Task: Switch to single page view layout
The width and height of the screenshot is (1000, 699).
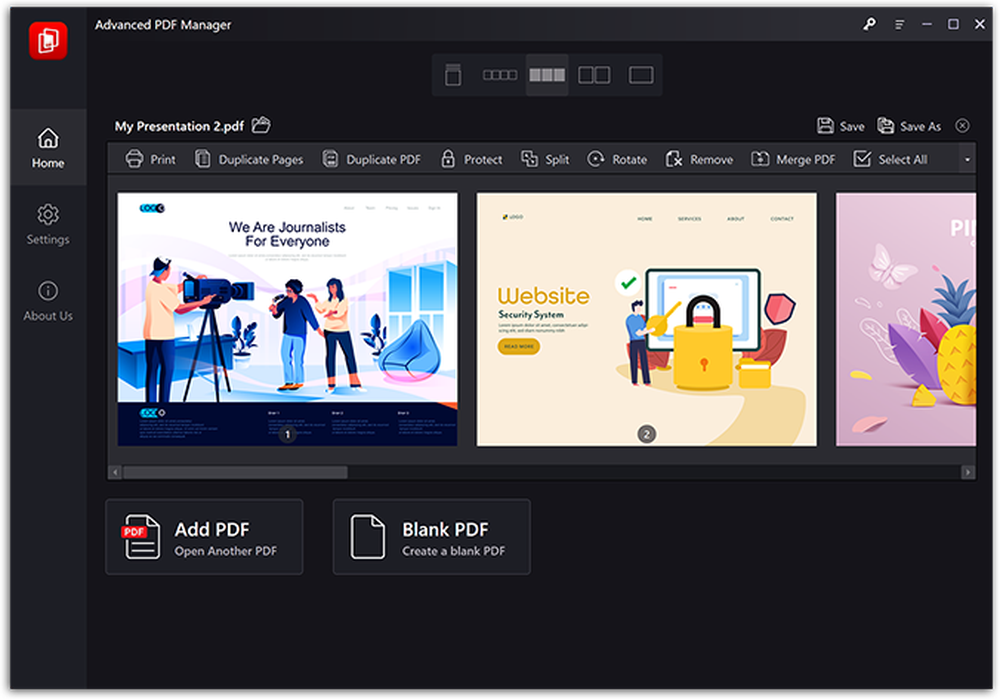Action: coord(453,75)
